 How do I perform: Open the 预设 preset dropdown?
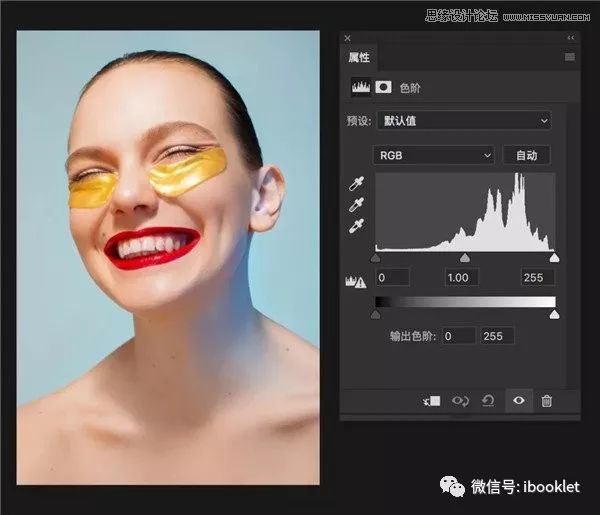(465, 121)
